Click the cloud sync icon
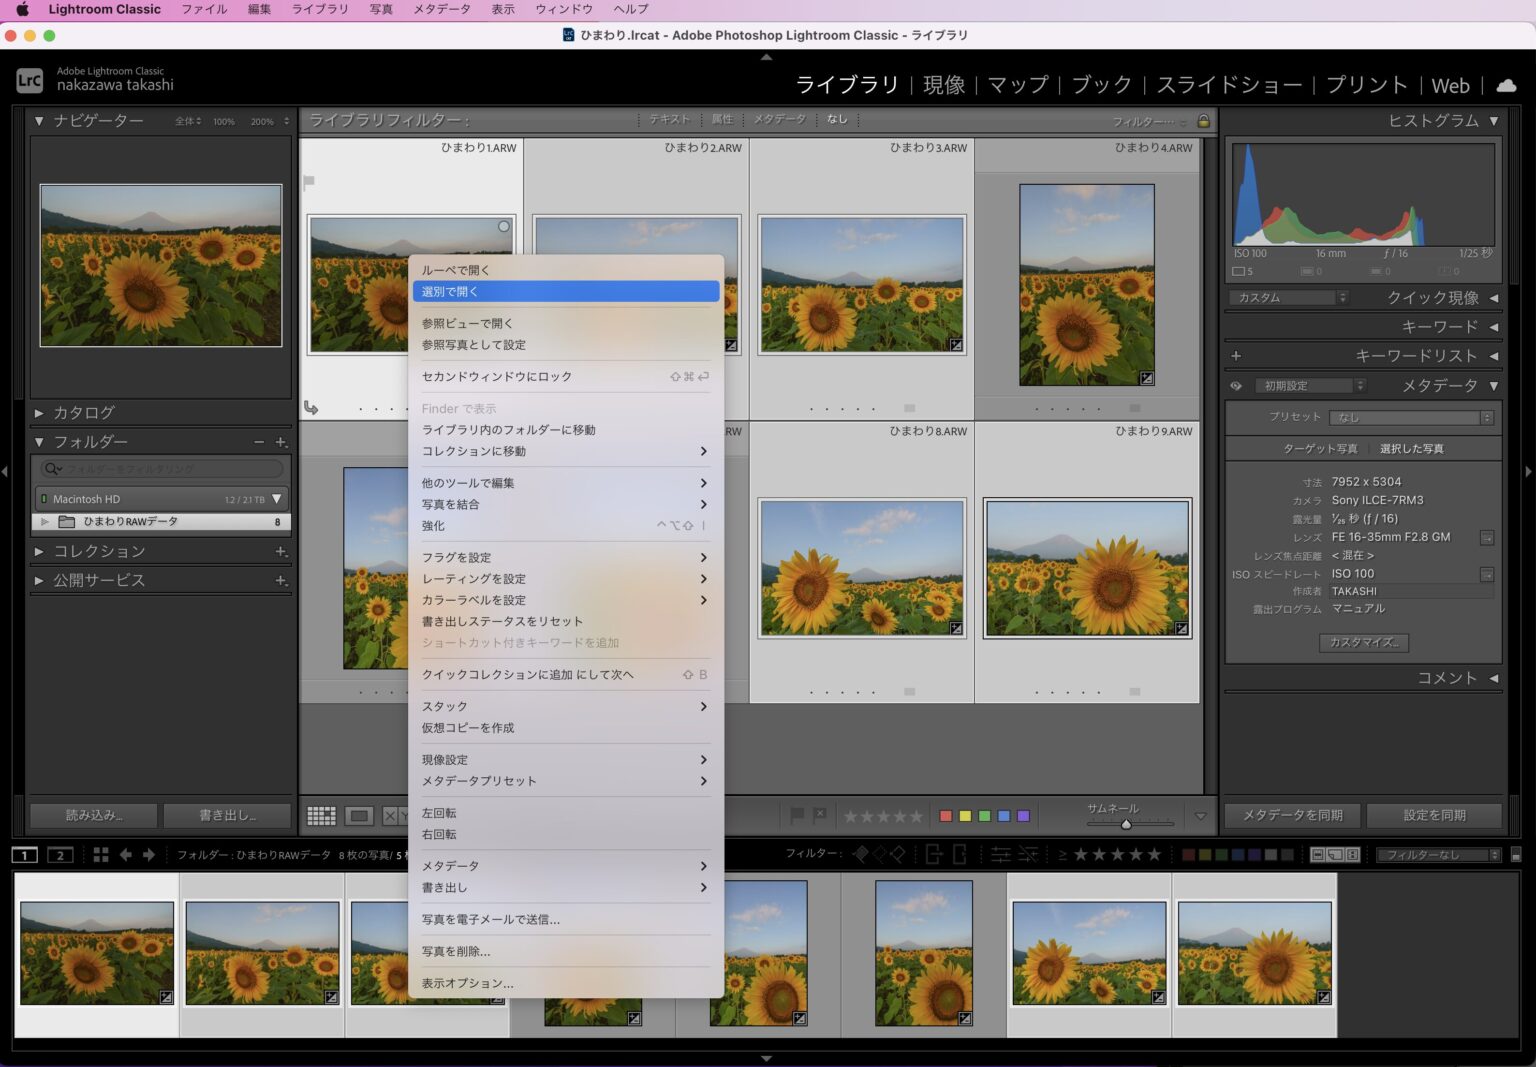 tap(1505, 85)
